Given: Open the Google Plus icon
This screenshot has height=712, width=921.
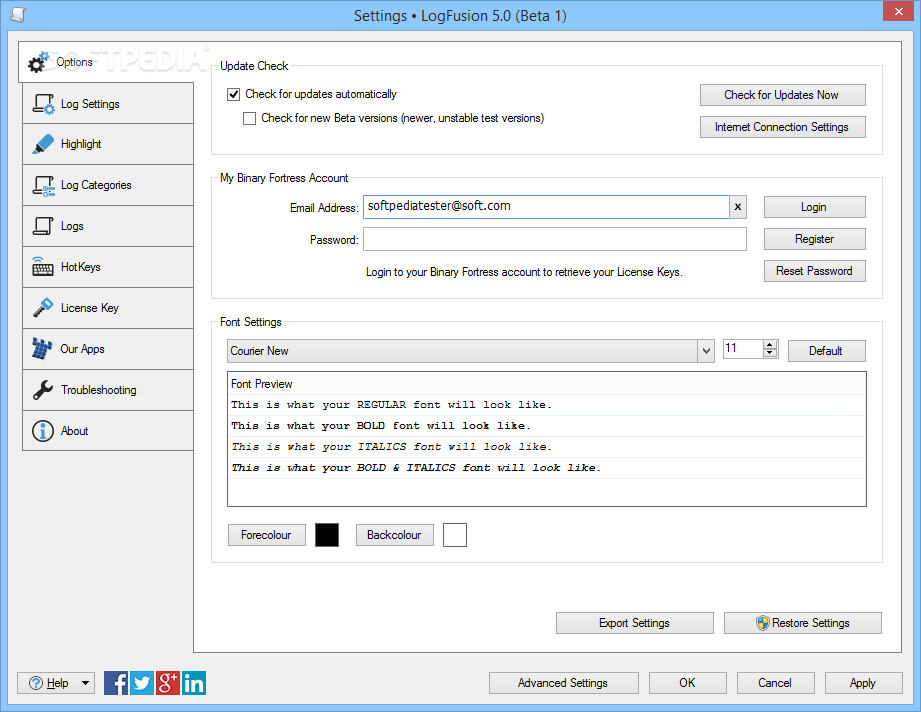Looking at the screenshot, I should tap(167, 683).
